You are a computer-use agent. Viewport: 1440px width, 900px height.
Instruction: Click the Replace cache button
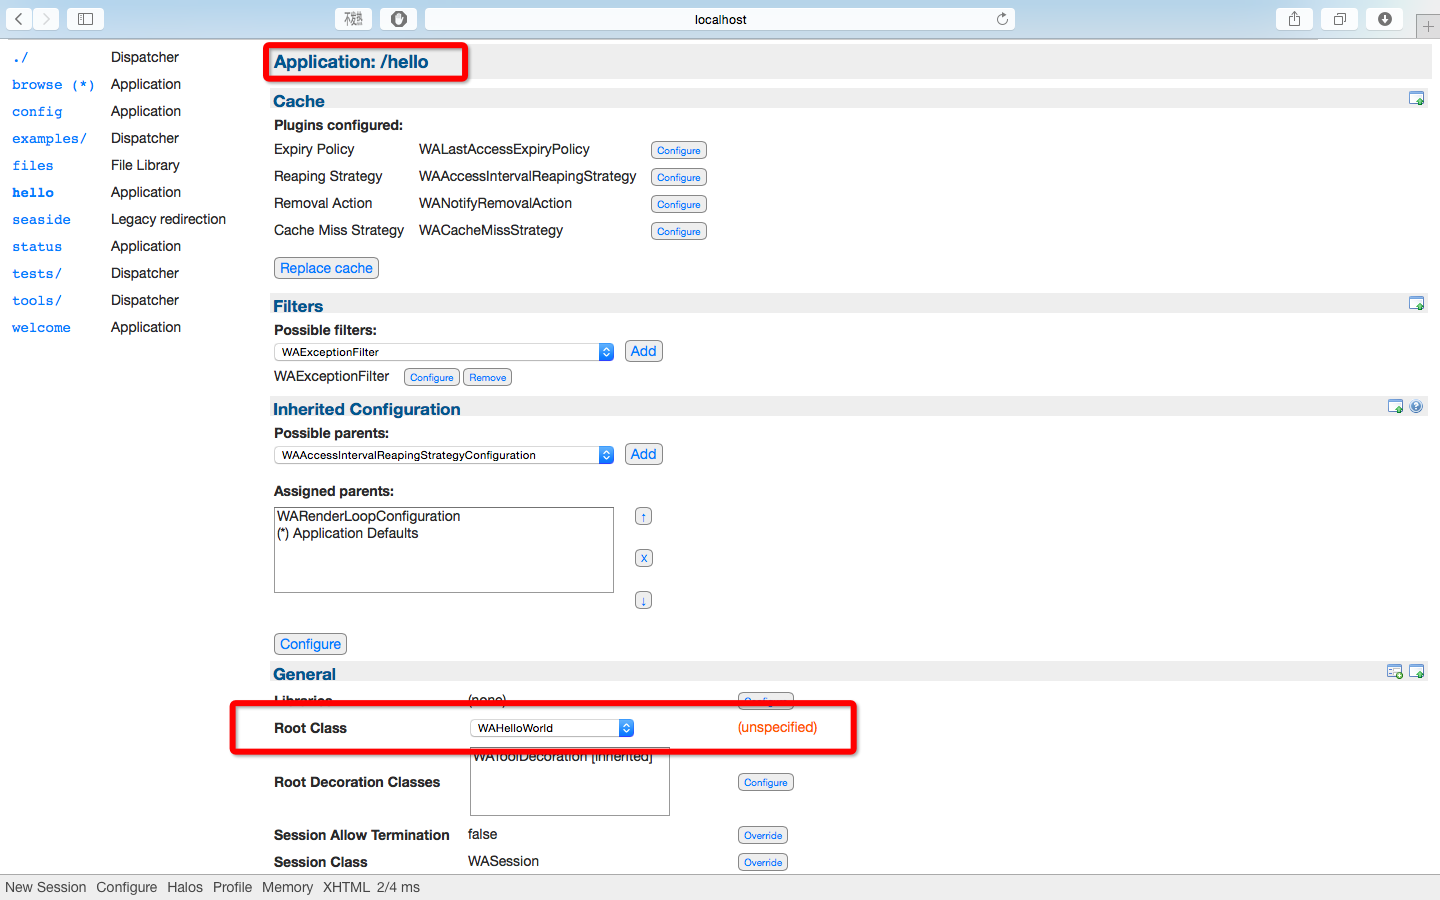click(326, 268)
